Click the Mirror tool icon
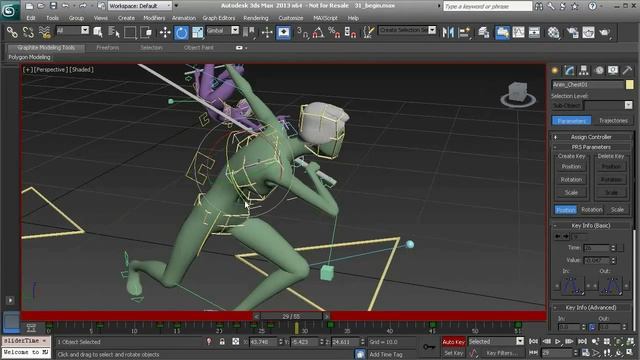This screenshot has width=640, height=360. point(448,32)
